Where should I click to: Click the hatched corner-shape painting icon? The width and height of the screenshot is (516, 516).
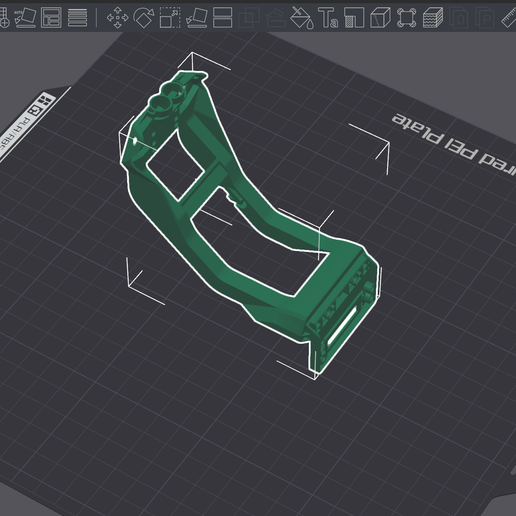[354, 17]
